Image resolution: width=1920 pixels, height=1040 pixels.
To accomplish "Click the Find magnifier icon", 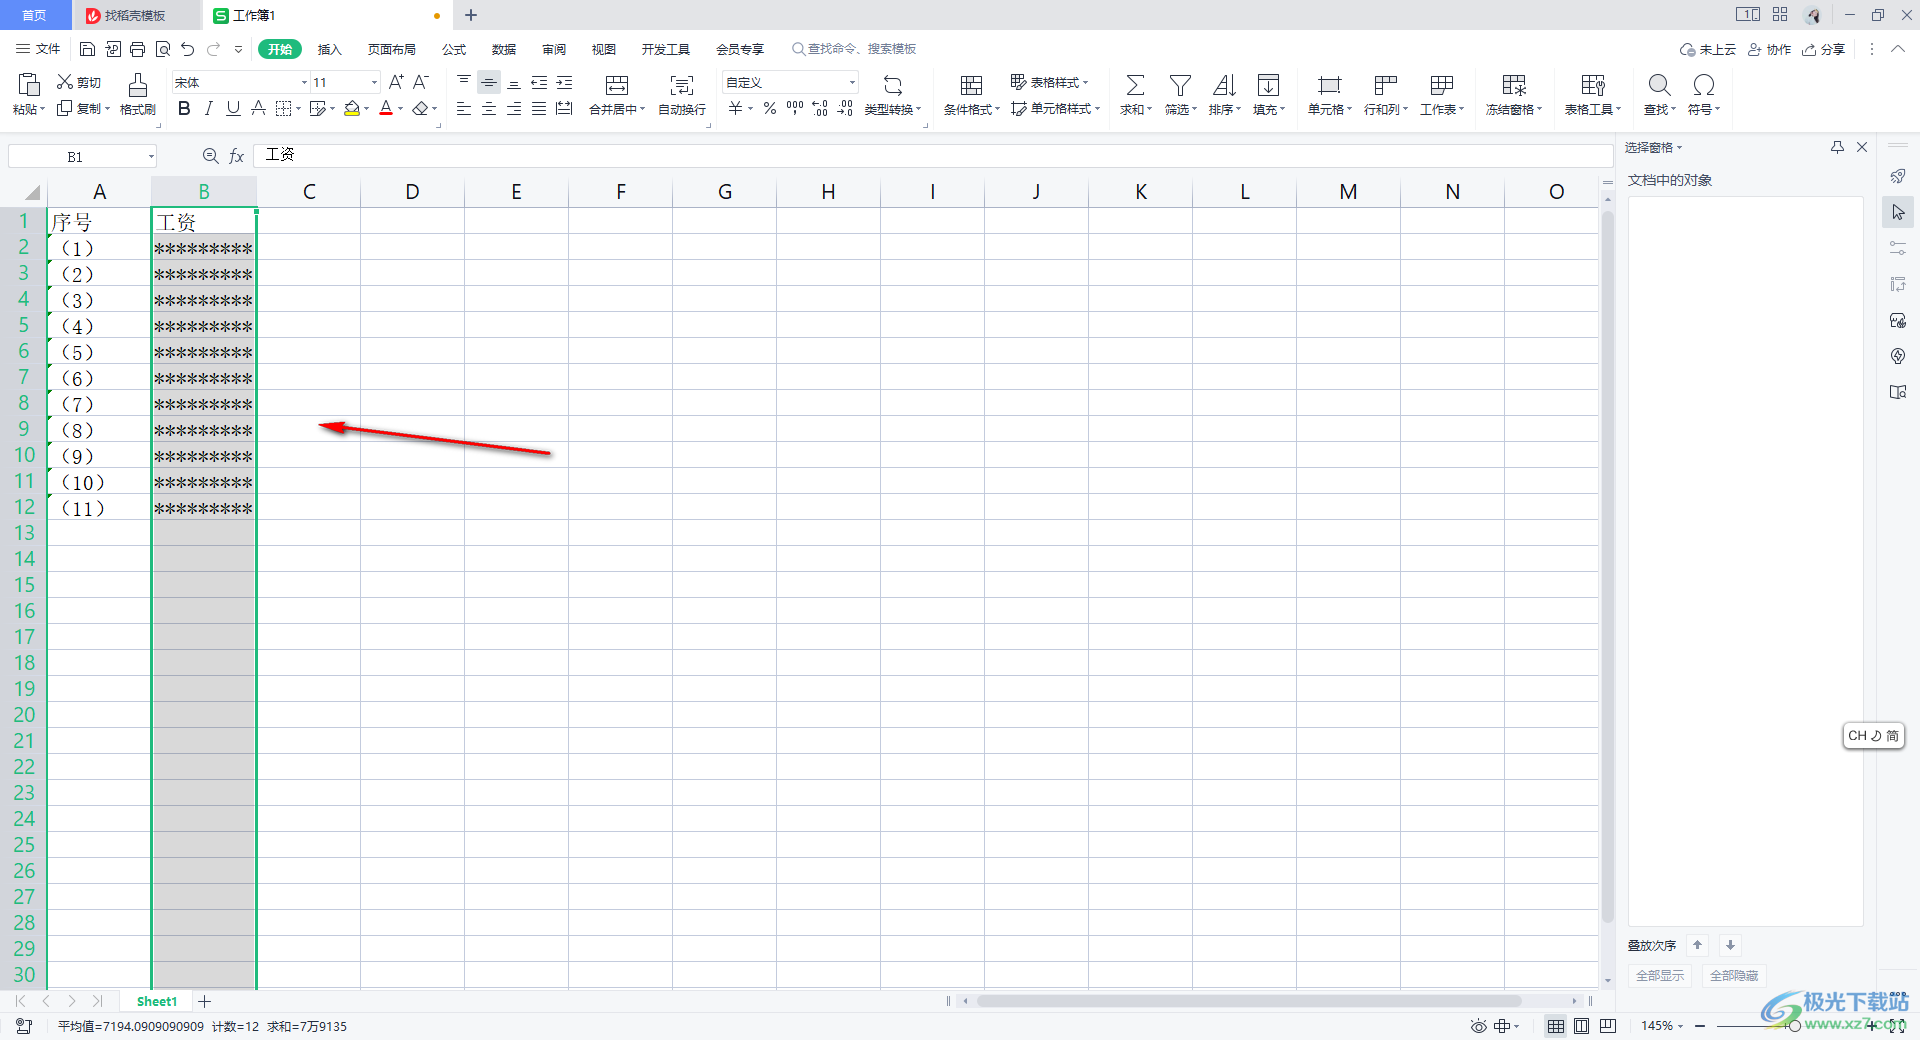I will pos(1659,85).
